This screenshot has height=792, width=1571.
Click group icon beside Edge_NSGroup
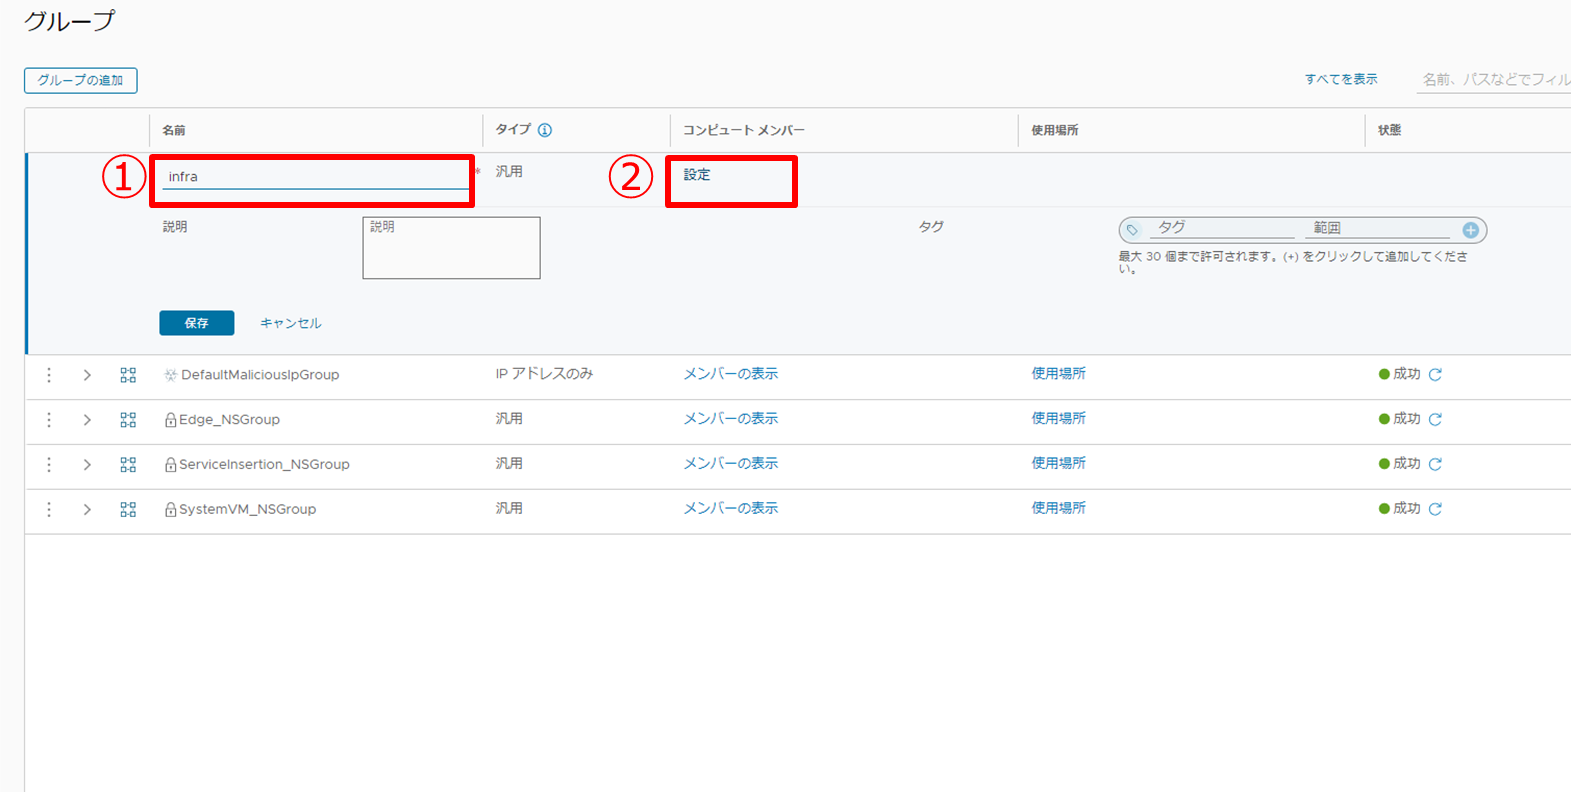click(x=128, y=420)
